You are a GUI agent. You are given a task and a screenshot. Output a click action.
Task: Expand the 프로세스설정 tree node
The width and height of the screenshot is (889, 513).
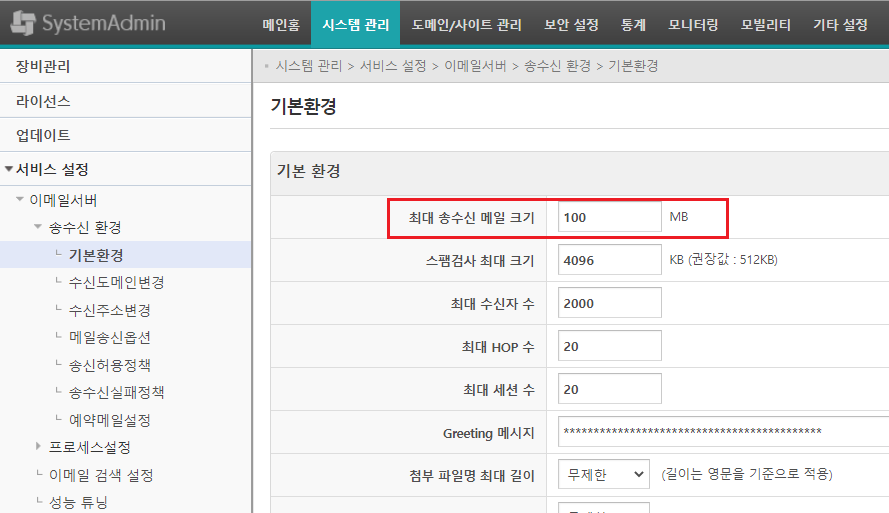point(38,447)
